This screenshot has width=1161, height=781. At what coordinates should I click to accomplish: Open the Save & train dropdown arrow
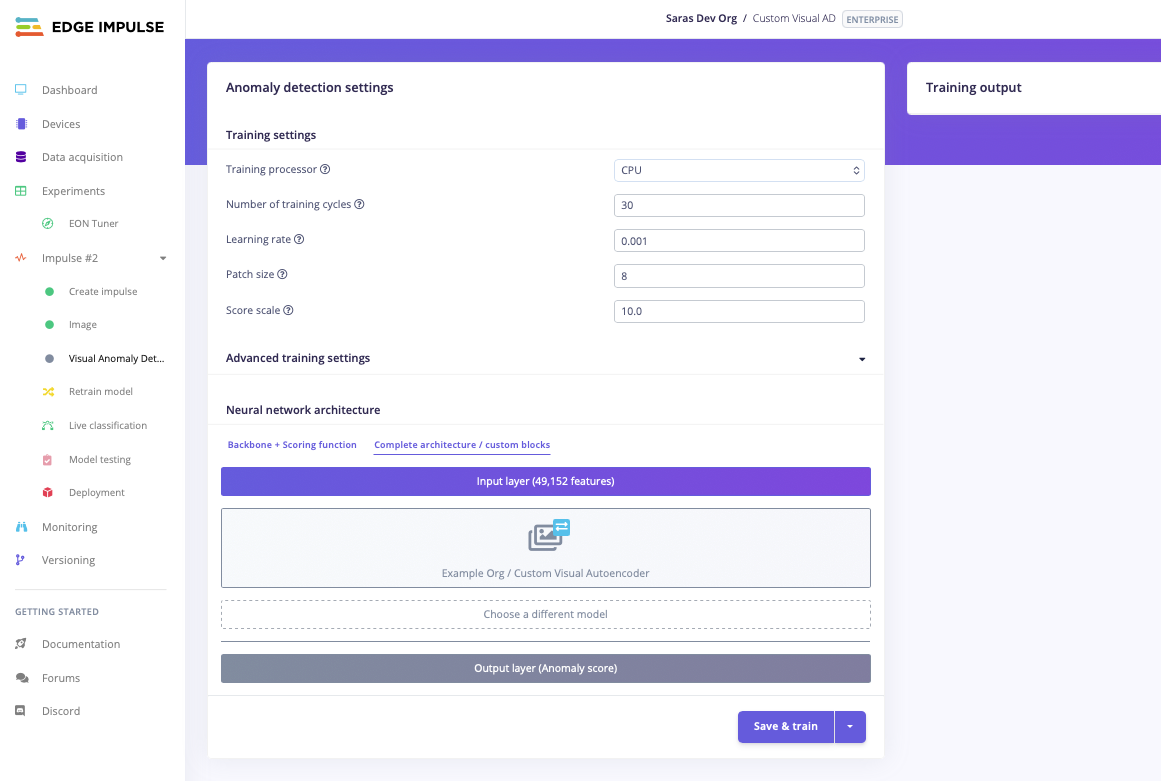850,727
